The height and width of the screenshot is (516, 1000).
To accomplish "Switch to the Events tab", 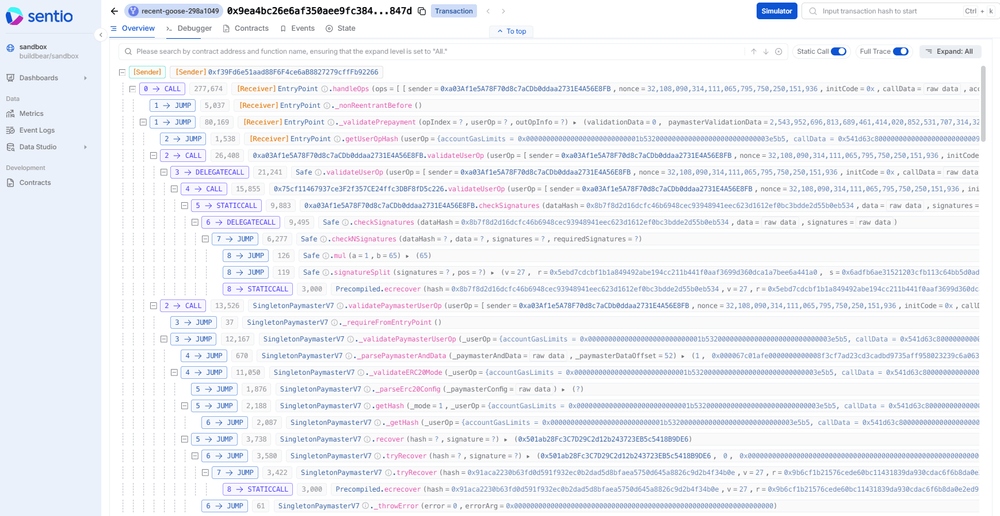I will pyautogui.click(x=297, y=29).
